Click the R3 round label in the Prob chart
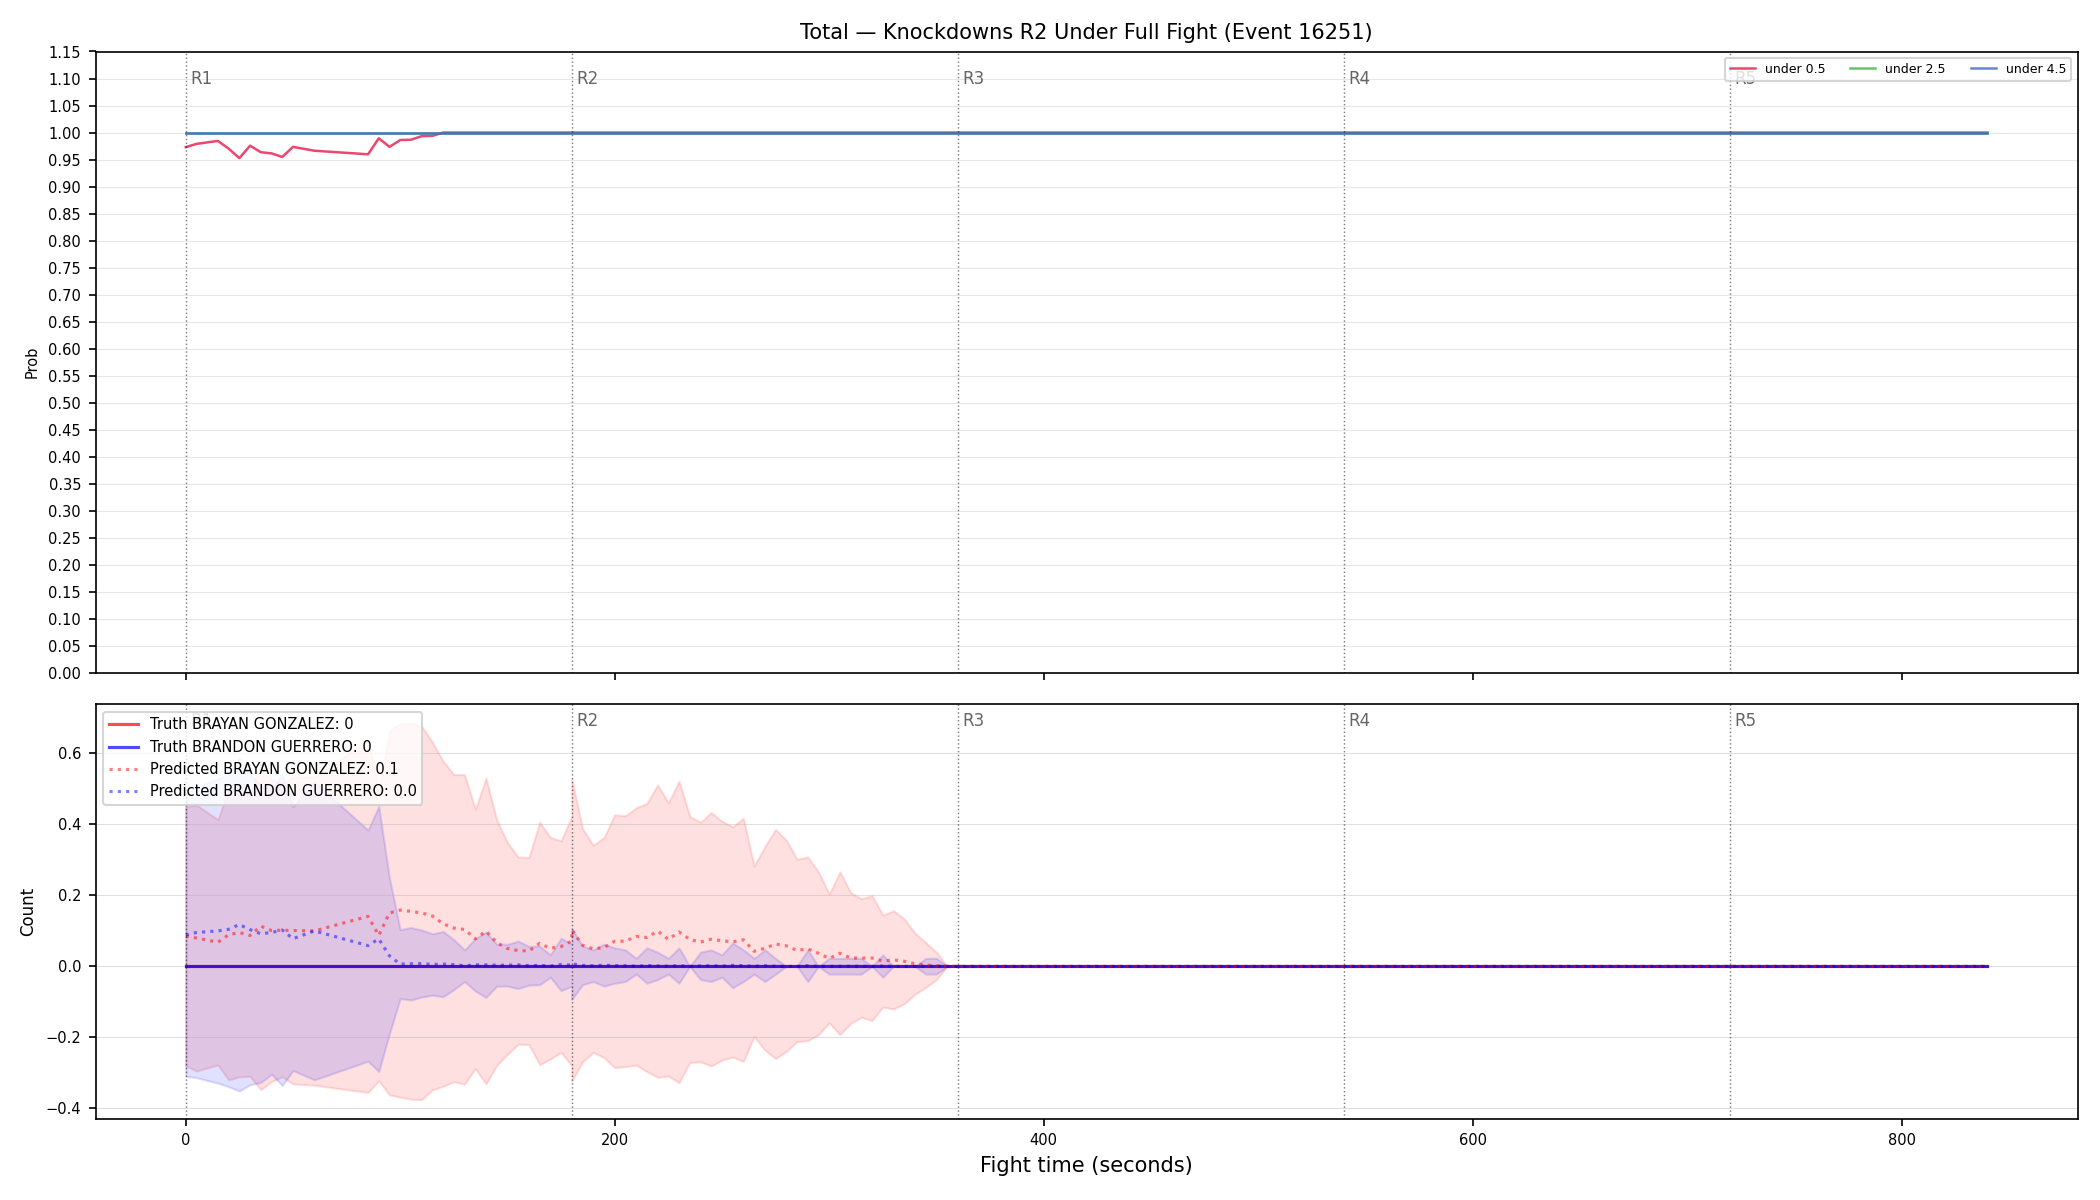Viewport: 2100px width, 1200px height. point(973,79)
